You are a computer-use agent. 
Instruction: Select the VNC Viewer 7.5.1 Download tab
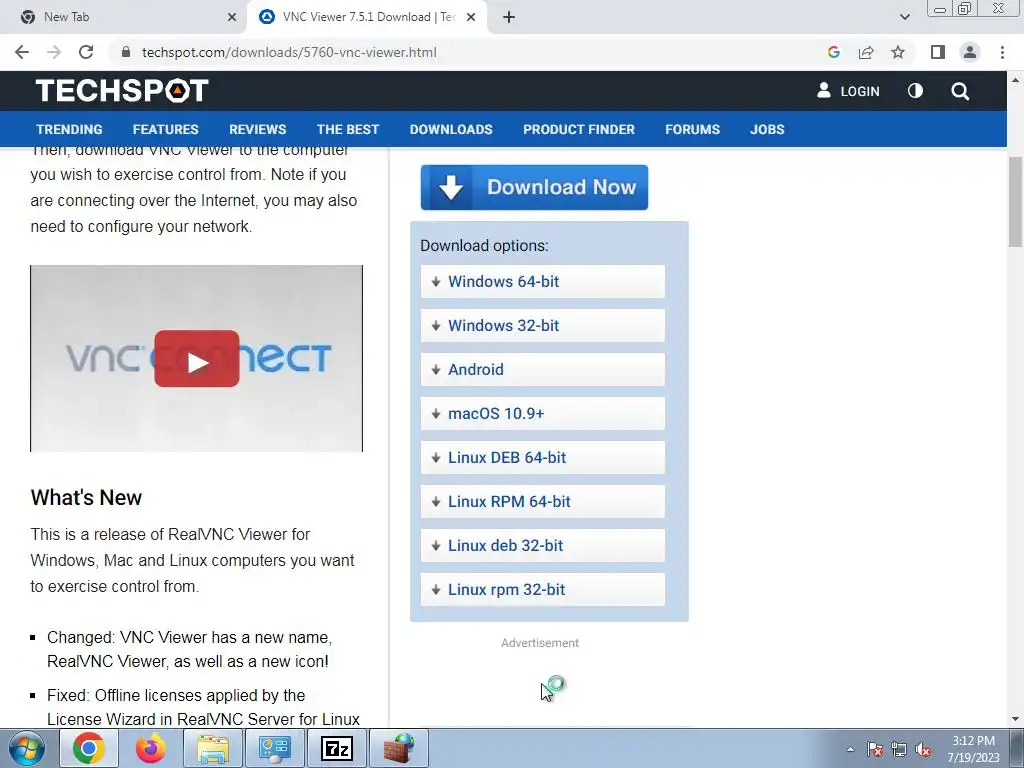coord(366,17)
